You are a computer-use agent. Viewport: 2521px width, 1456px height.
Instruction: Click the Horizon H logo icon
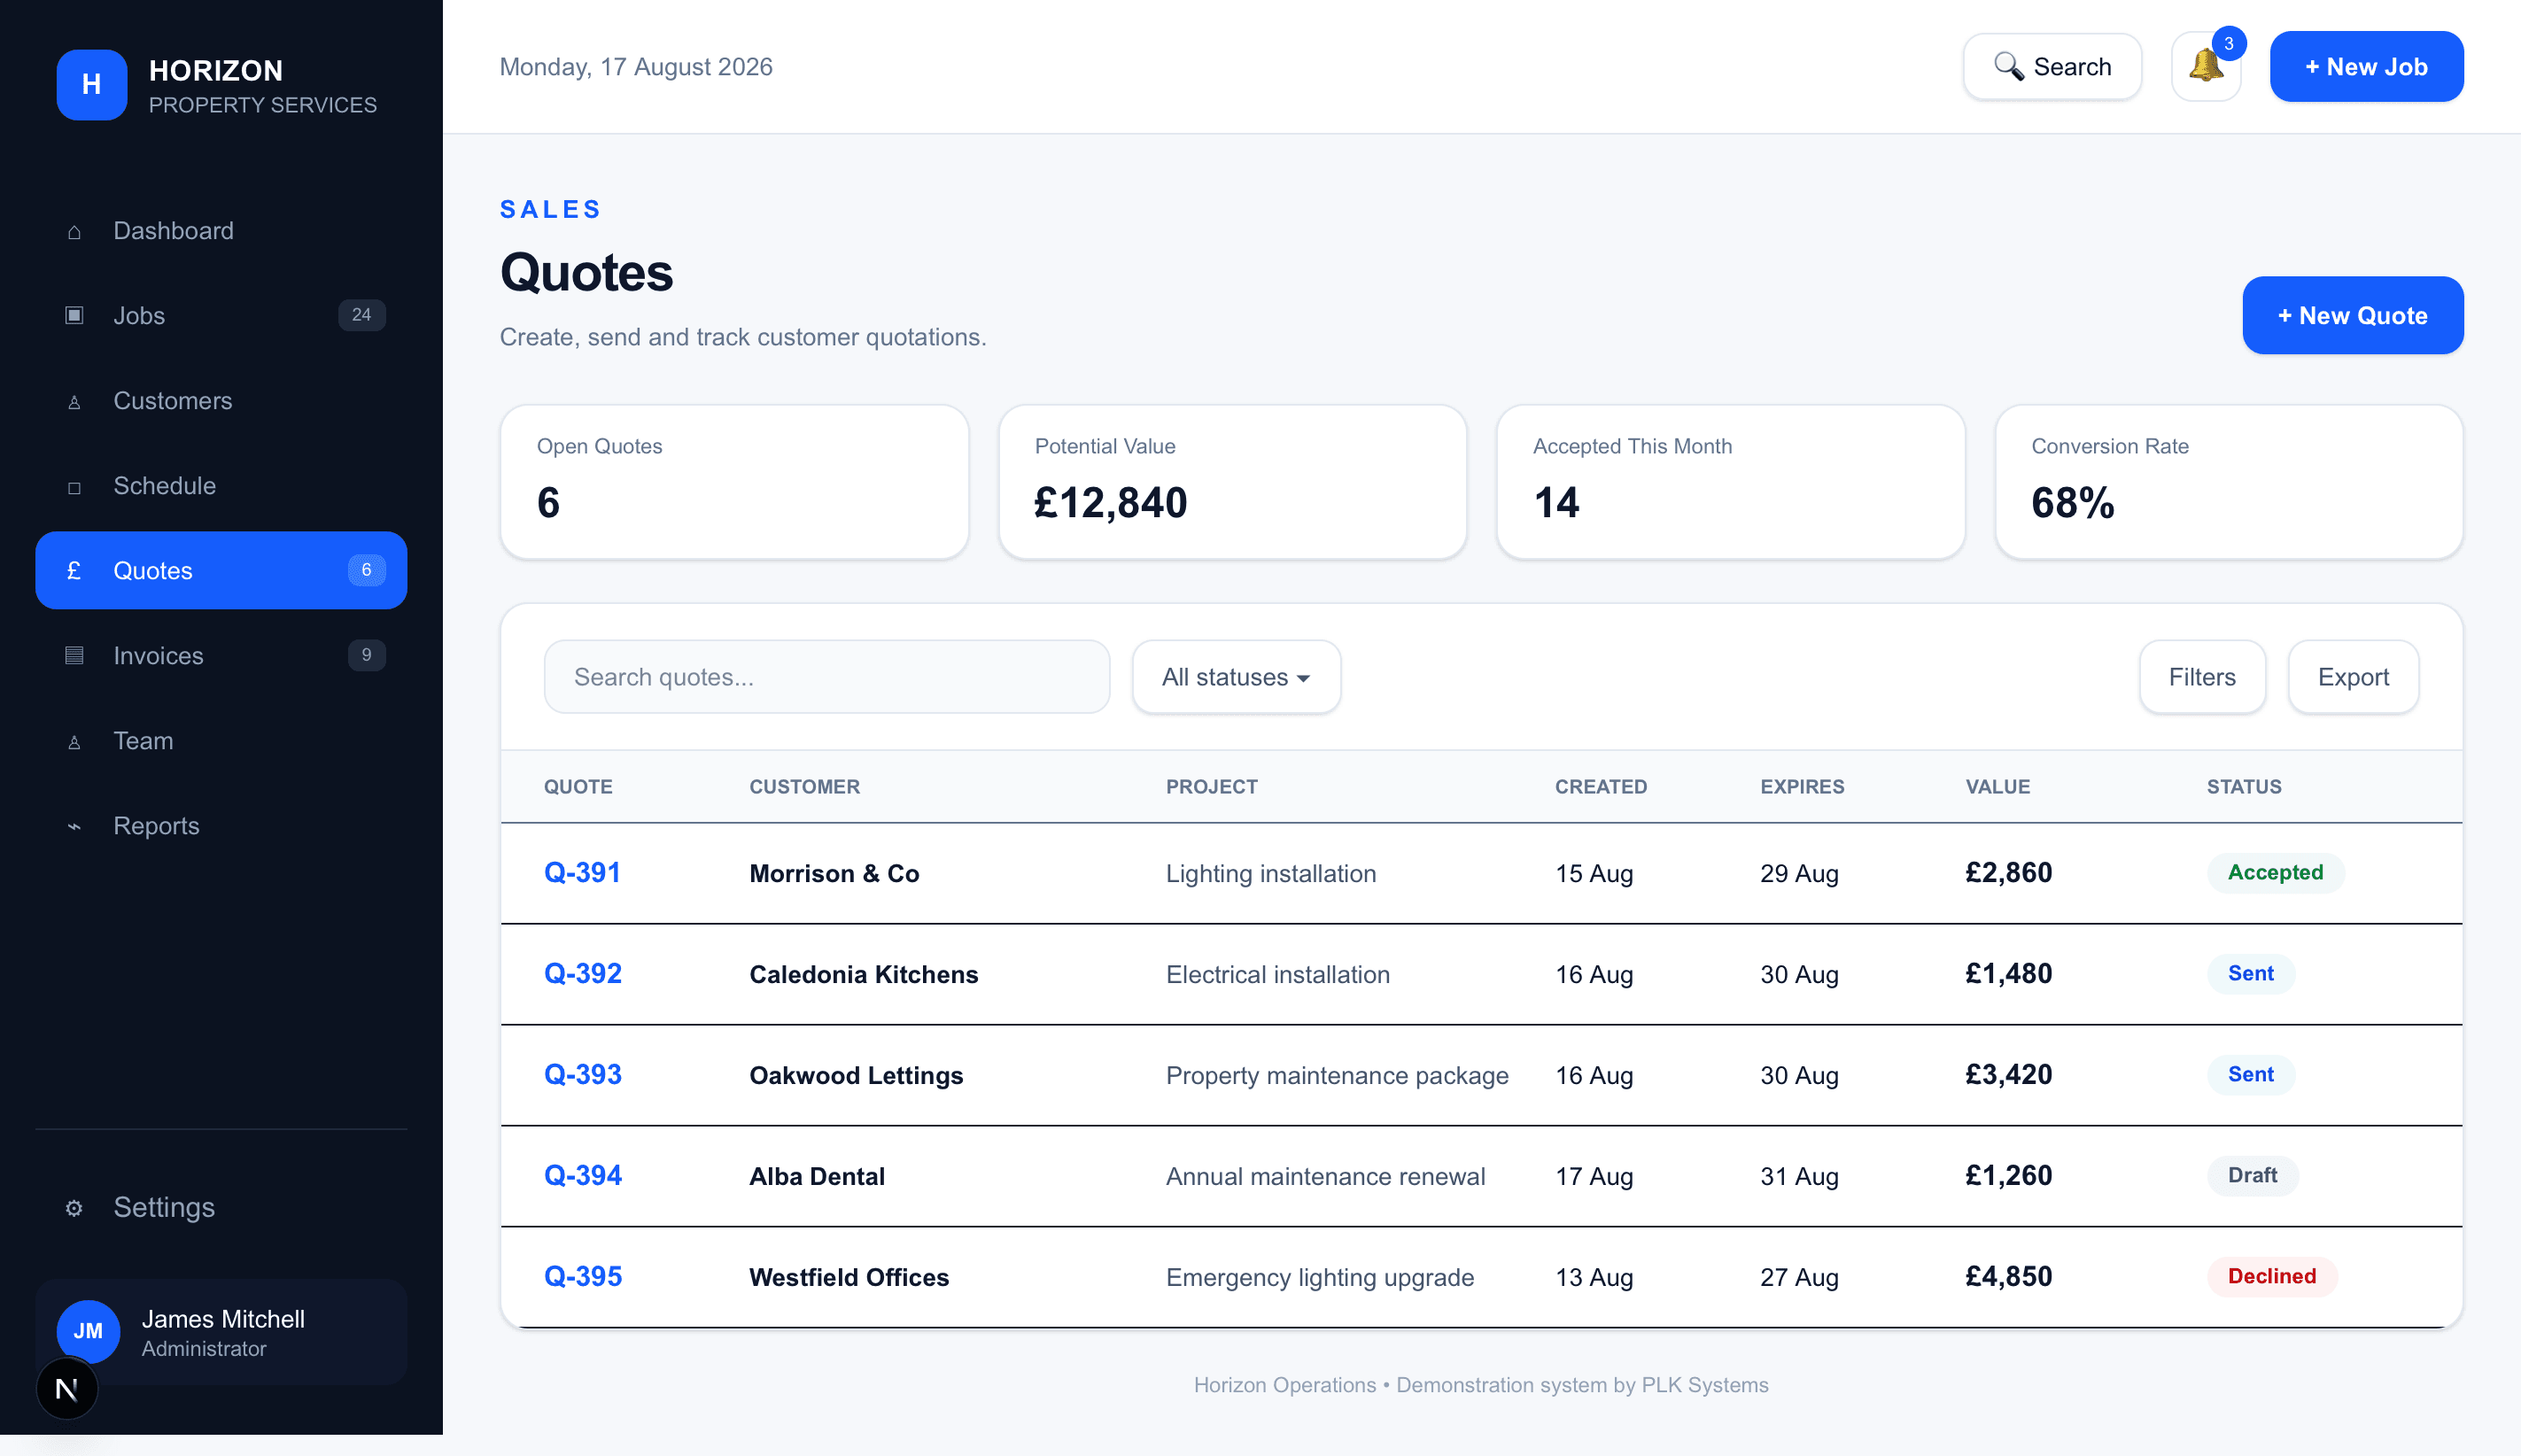[x=91, y=85]
